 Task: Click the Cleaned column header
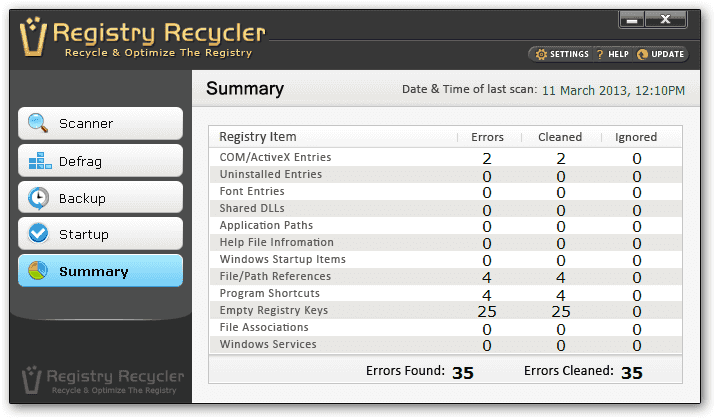560,137
